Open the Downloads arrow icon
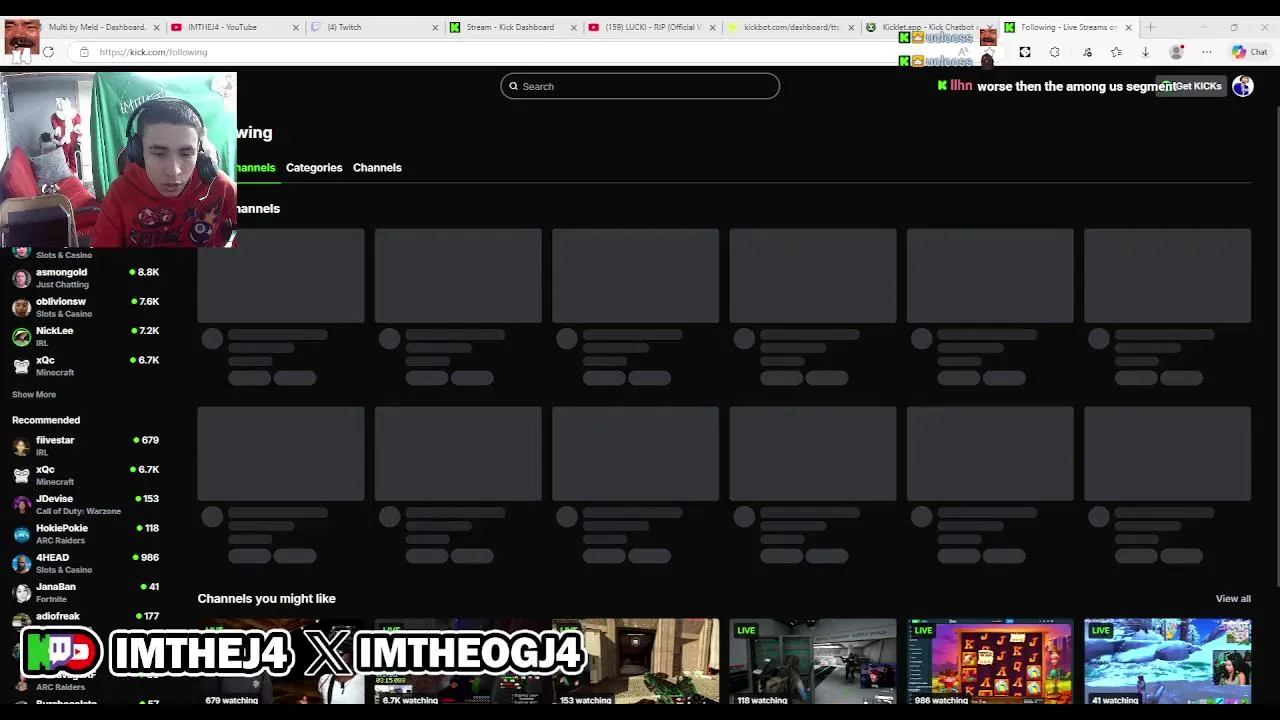1280x720 pixels. (x=1145, y=52)
